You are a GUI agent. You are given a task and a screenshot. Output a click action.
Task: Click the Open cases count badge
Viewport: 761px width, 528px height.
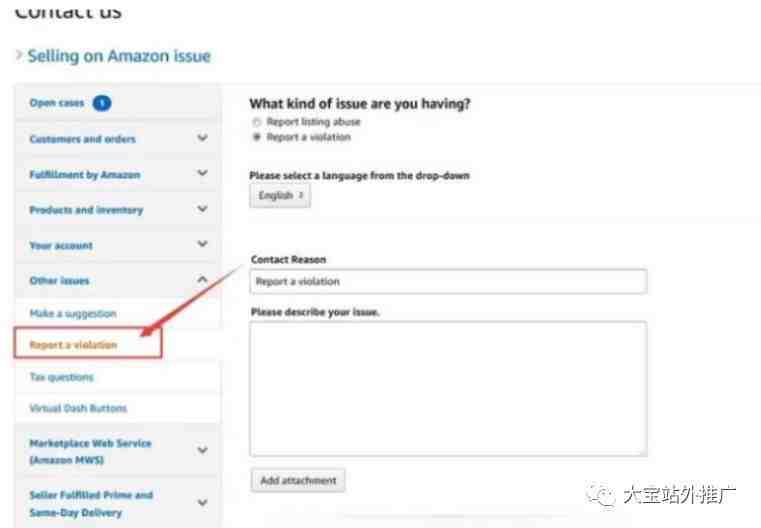pos(102,103)
